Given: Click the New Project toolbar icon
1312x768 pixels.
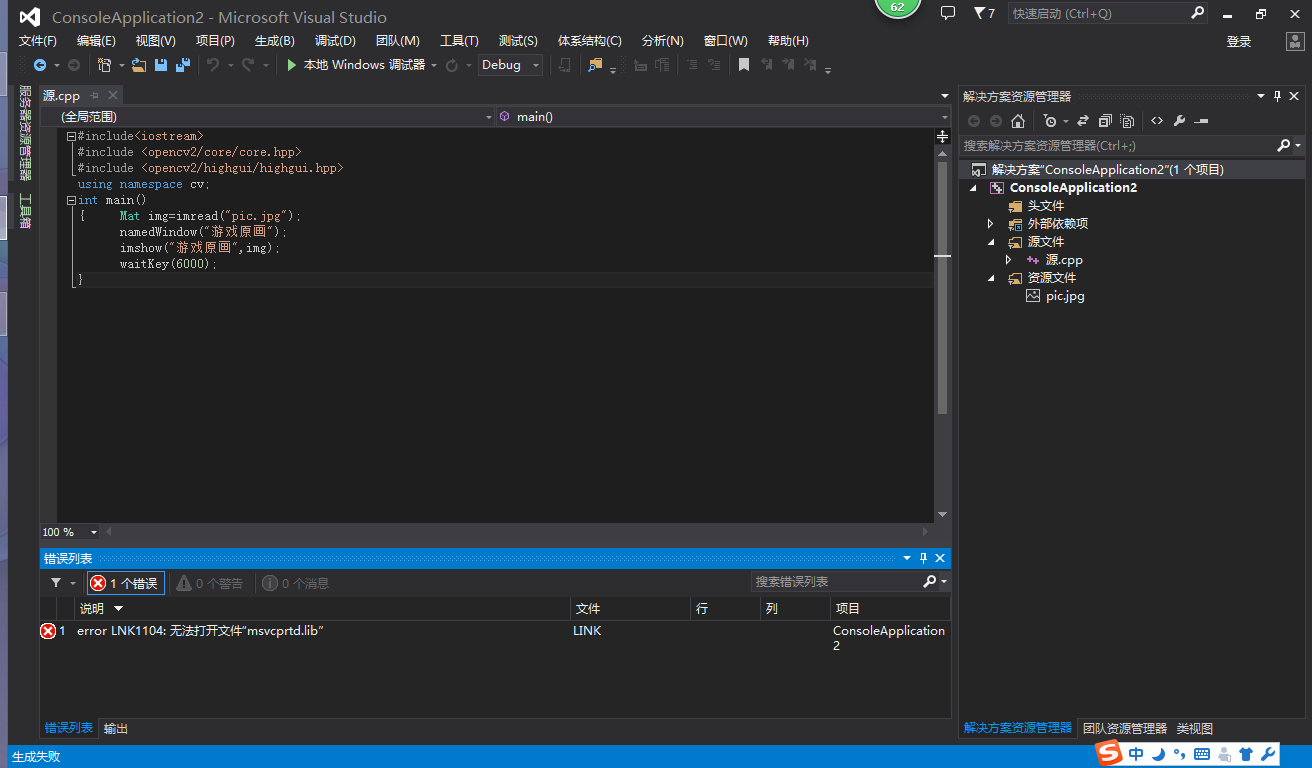Looking at the screenshot, I should 104,65.
